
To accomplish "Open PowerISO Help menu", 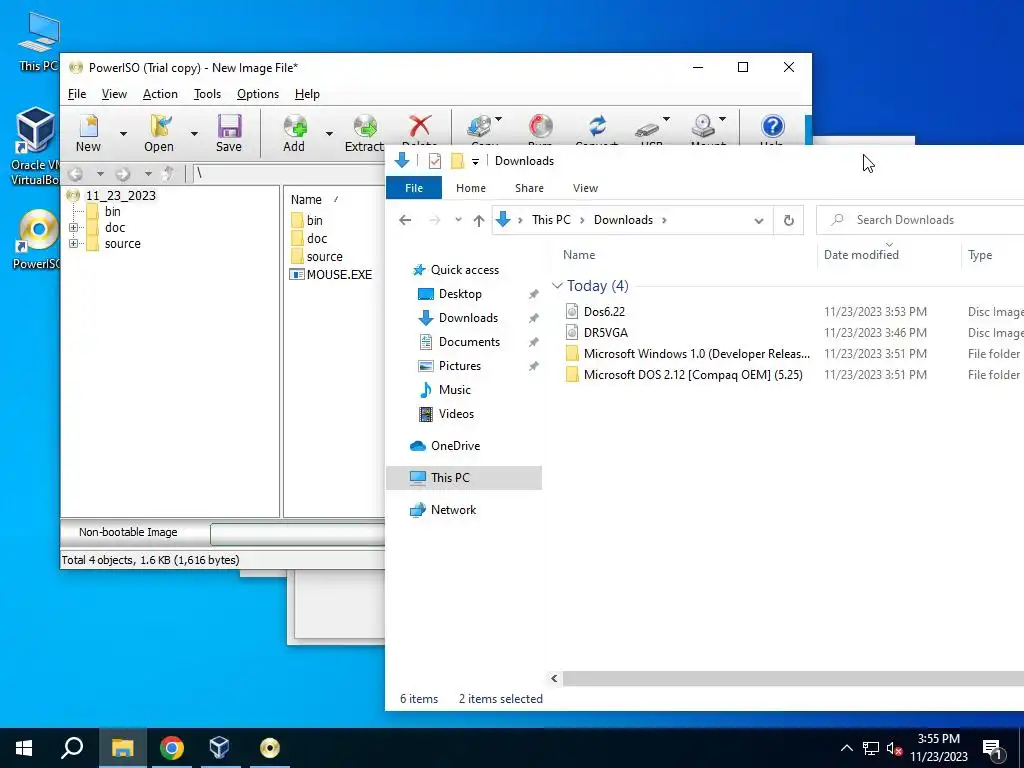I will [307, 94].
